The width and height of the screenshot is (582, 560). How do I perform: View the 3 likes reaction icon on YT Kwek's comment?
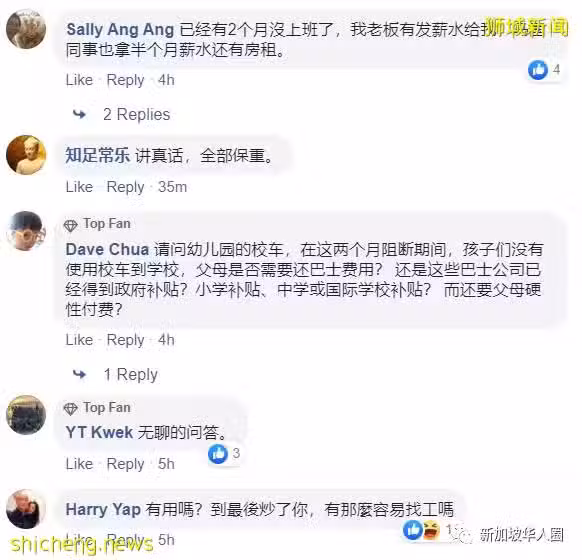click(218, 453)
